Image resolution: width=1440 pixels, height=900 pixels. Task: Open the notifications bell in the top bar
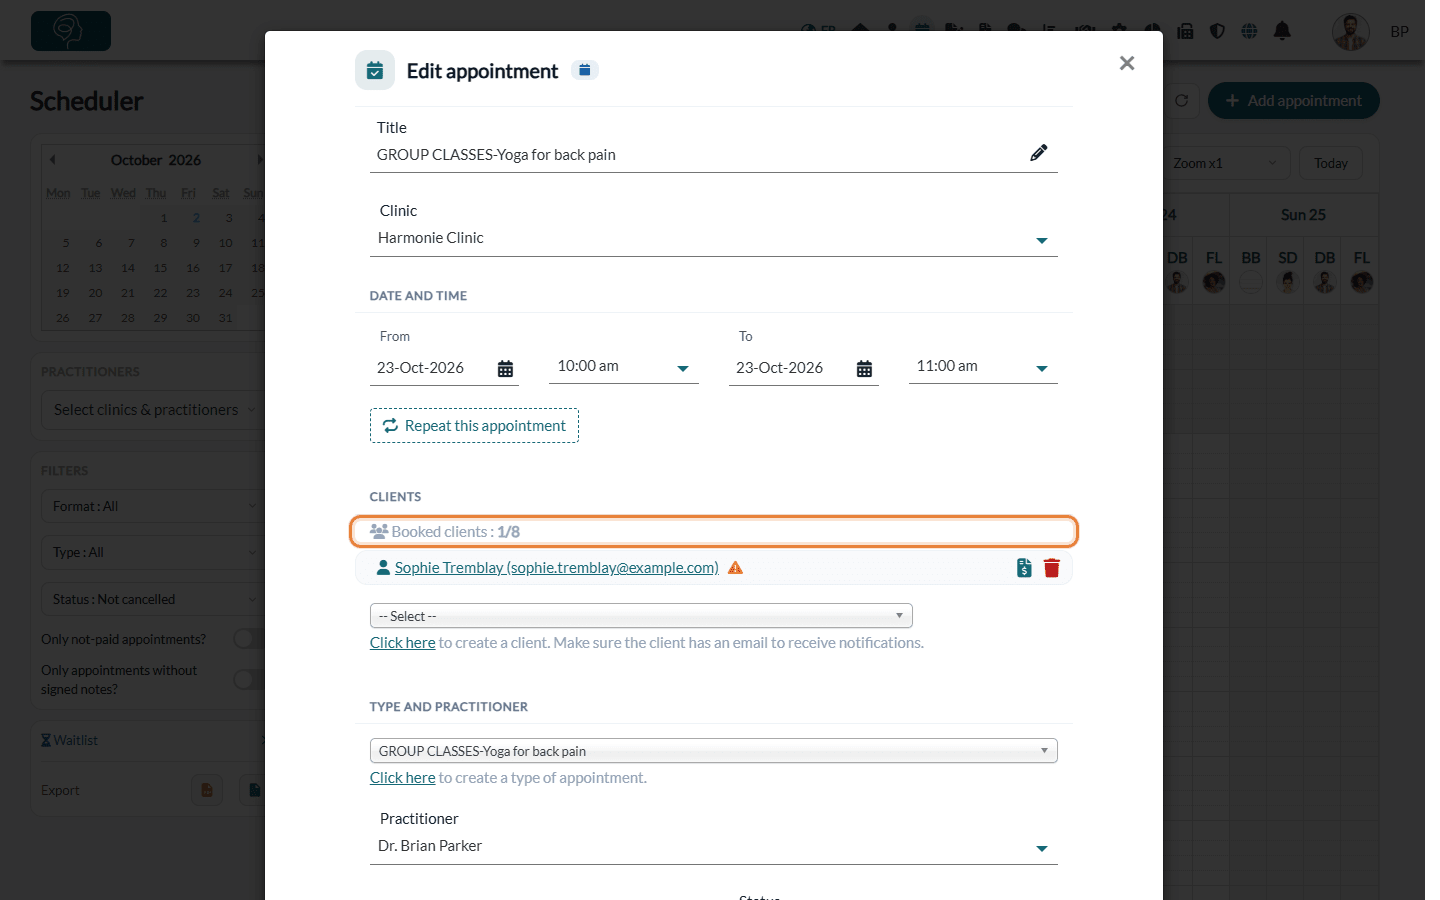(x=1282, y=31)
